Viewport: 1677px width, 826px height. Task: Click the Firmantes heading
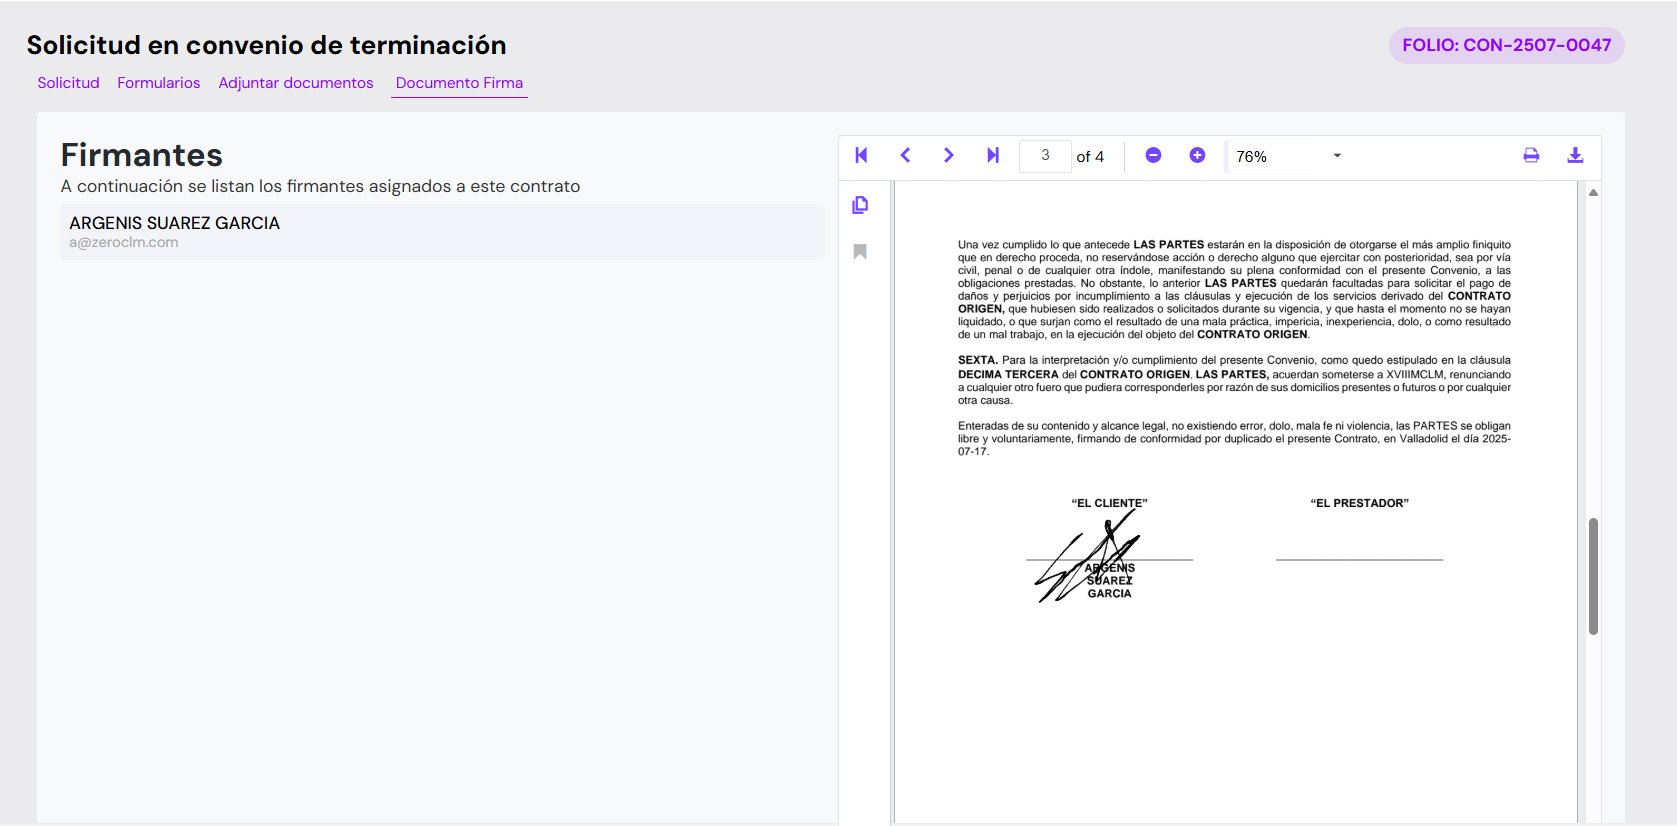142,155
